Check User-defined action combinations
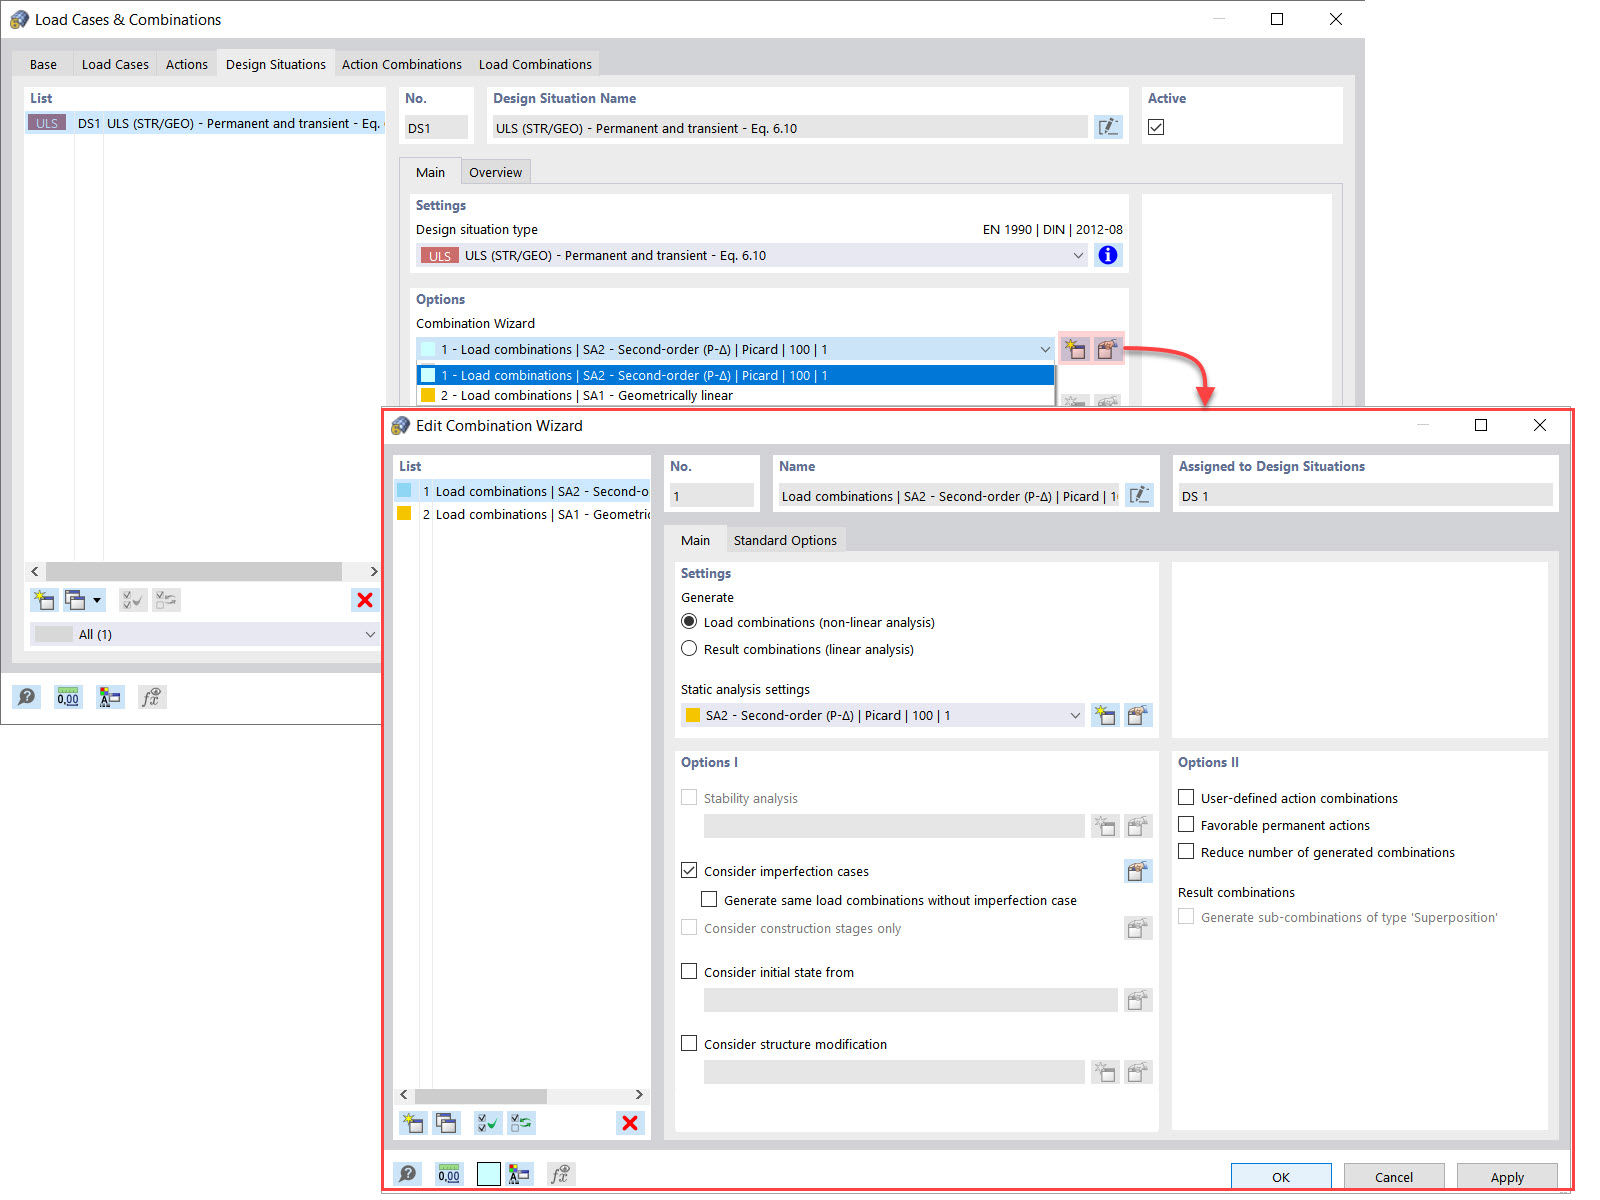Screen dimensions: 1600x1200 pos(1186,797)
